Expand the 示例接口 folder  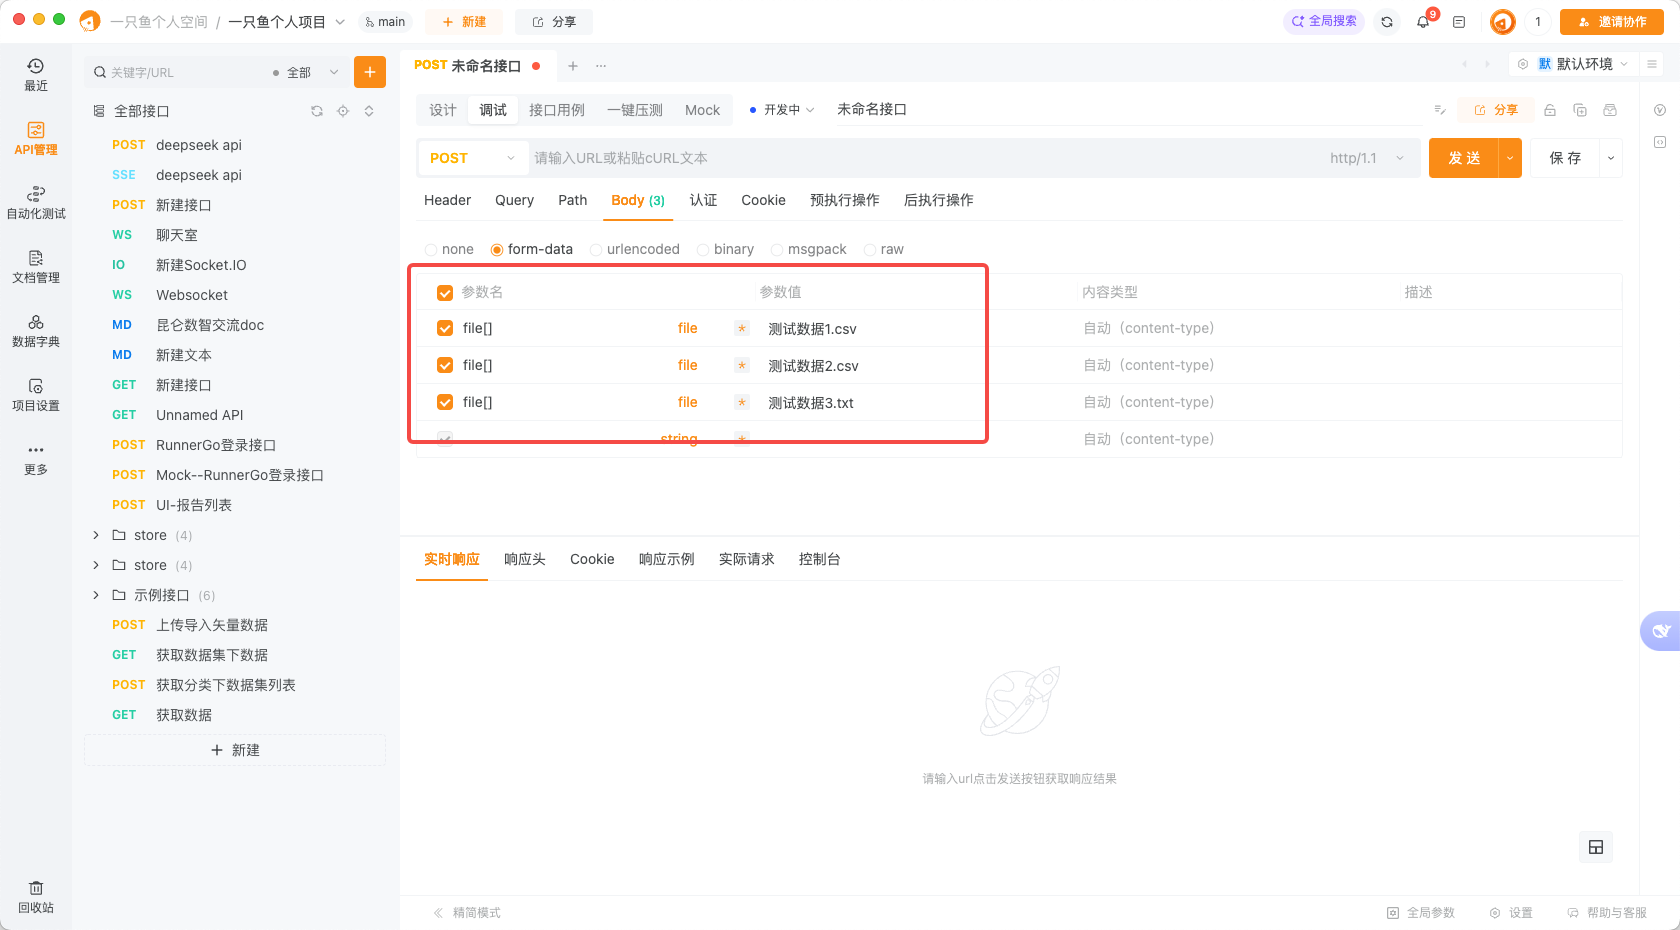coord(96,595)
